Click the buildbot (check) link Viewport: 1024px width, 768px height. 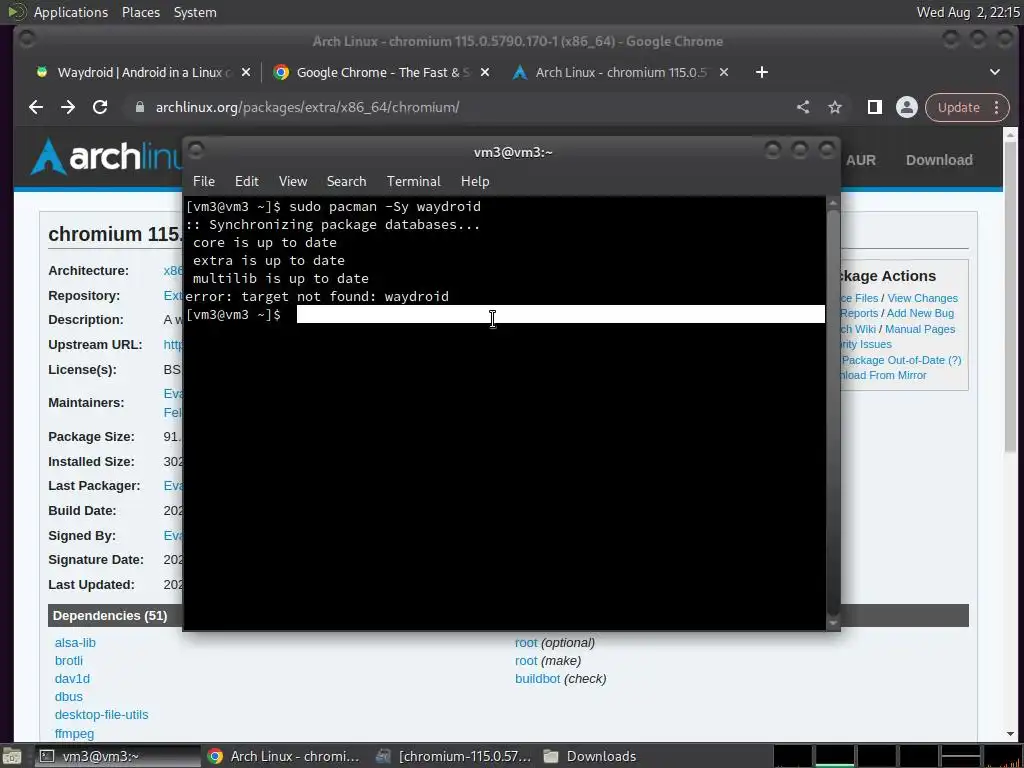coord(537,679)
